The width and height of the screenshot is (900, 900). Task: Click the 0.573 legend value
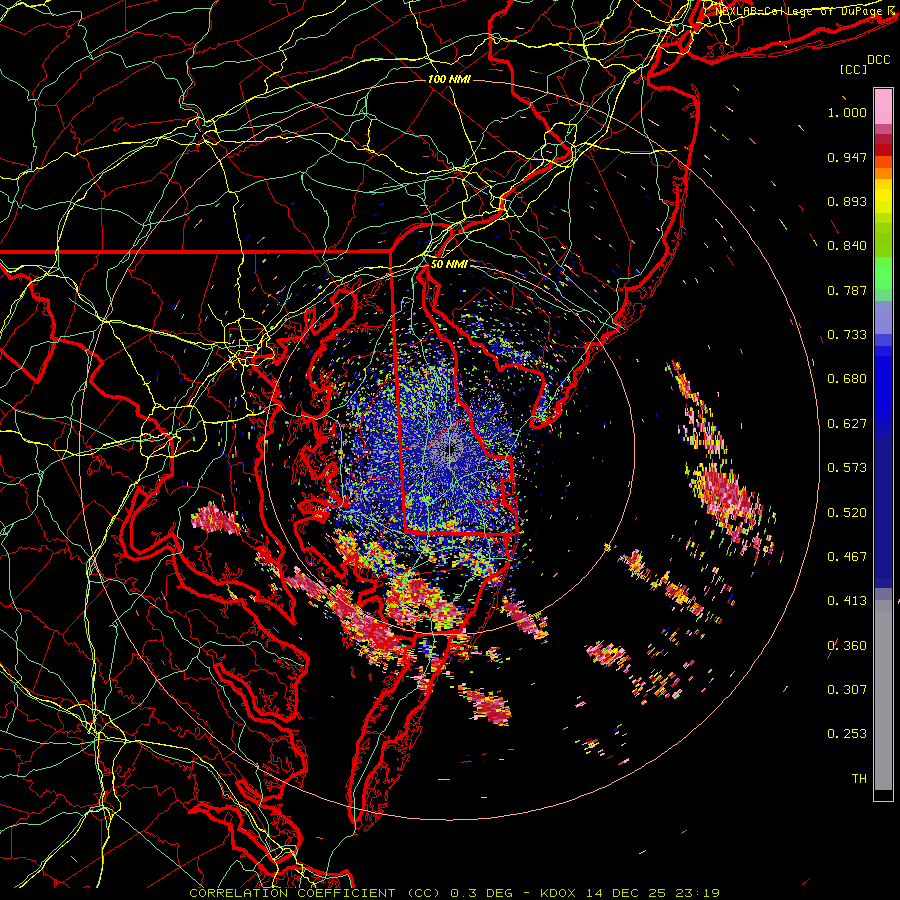tap(847, 468)
